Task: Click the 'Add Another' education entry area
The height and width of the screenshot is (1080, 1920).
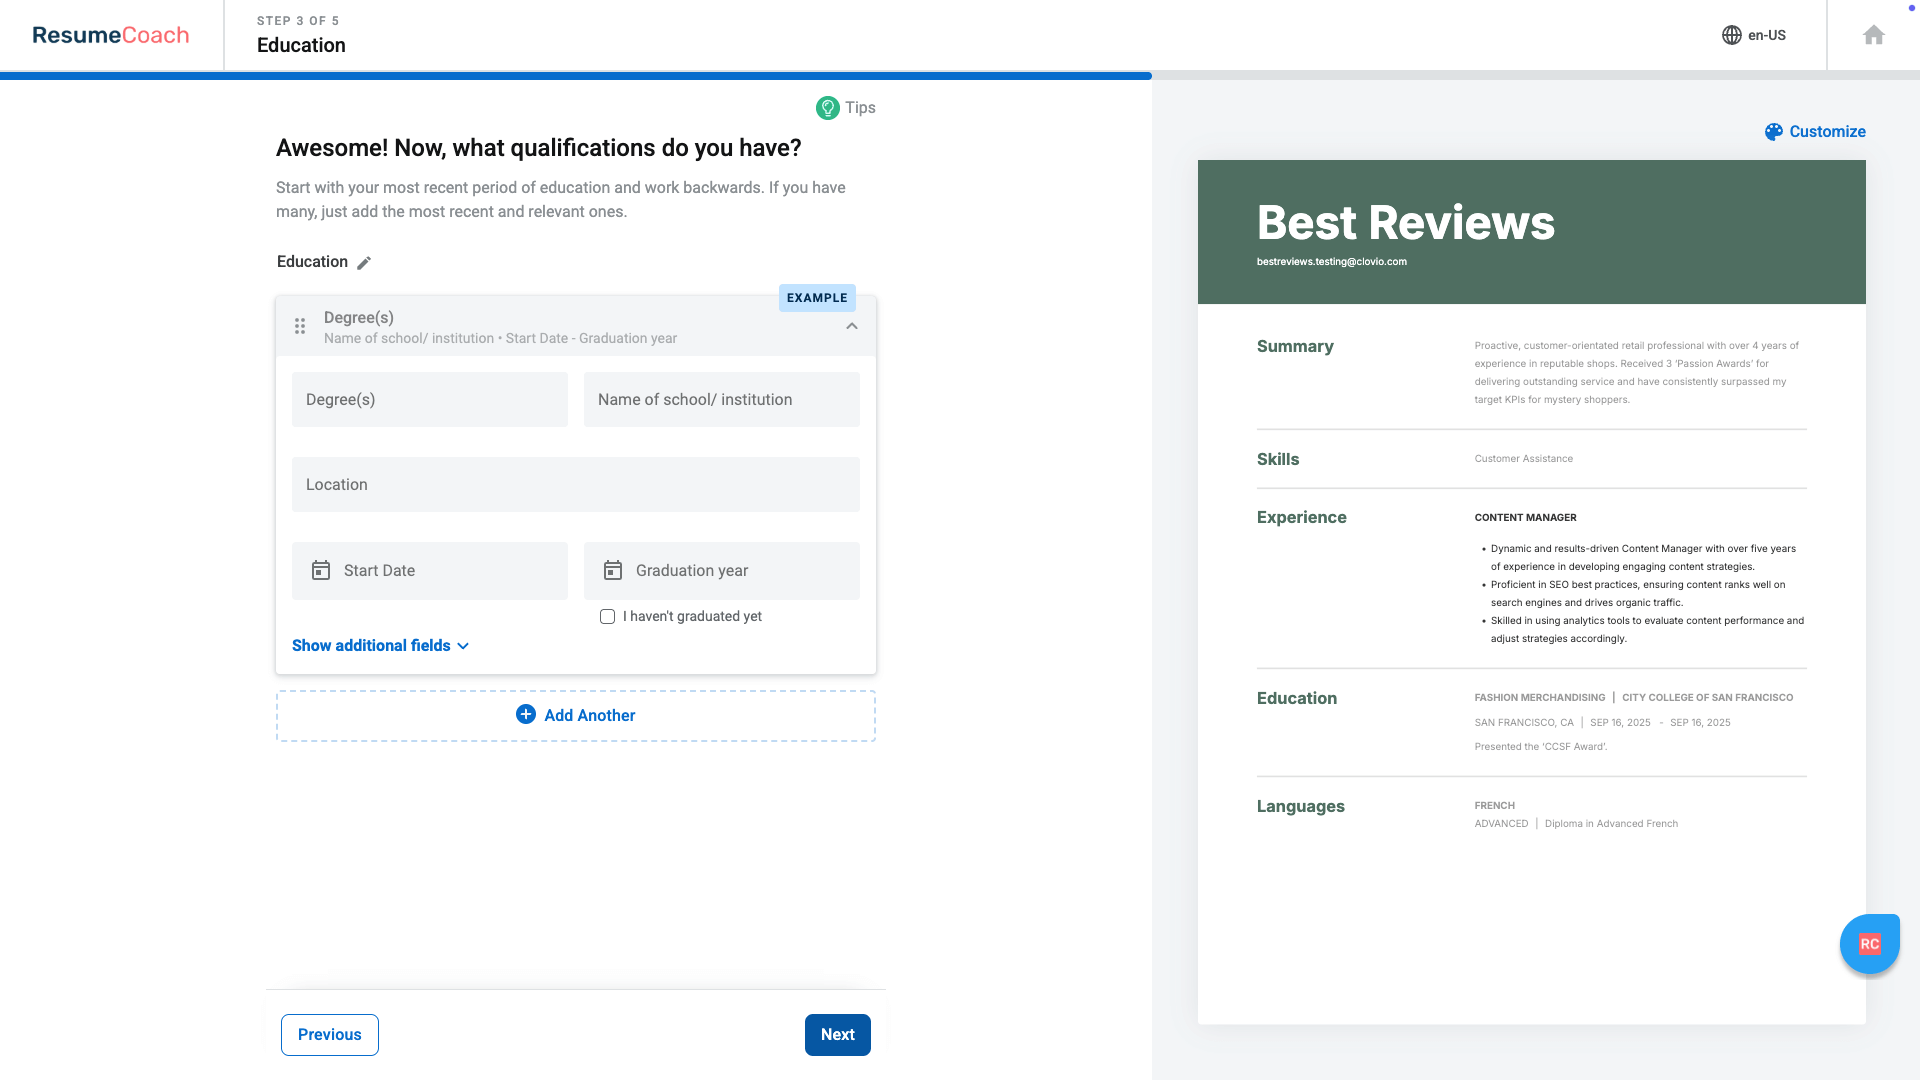Action: 575,715
